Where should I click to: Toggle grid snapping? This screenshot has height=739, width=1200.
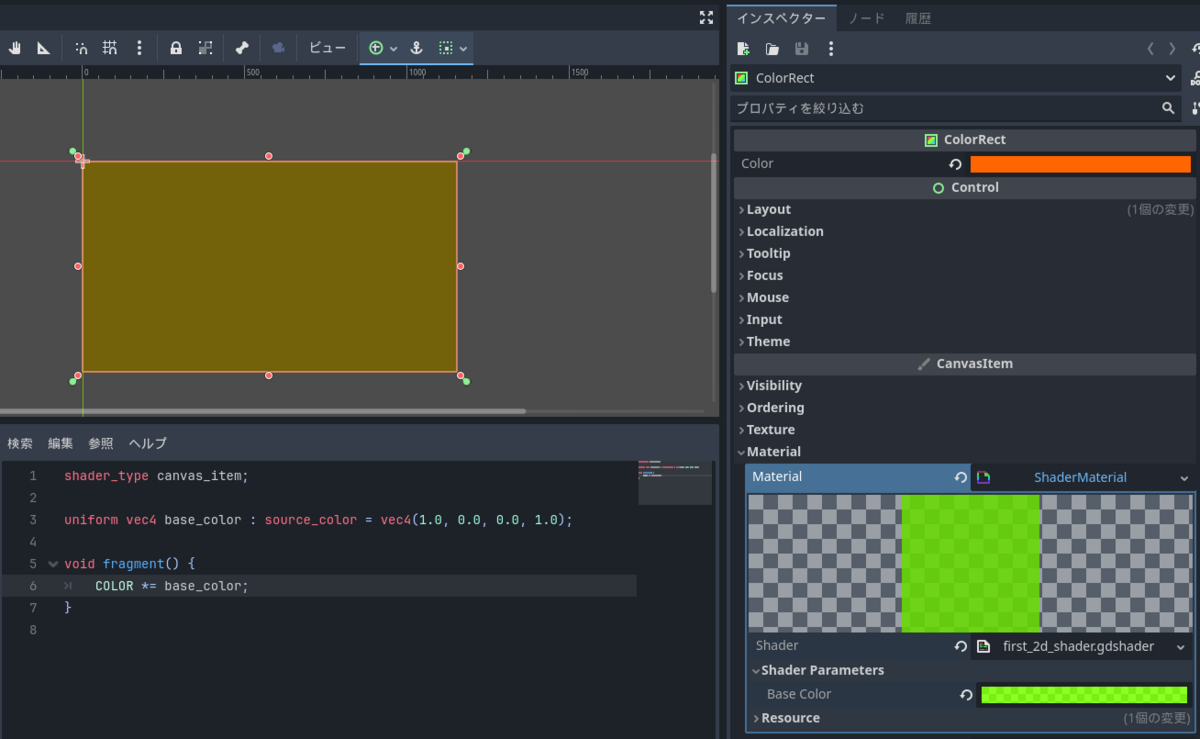[110, 46]
